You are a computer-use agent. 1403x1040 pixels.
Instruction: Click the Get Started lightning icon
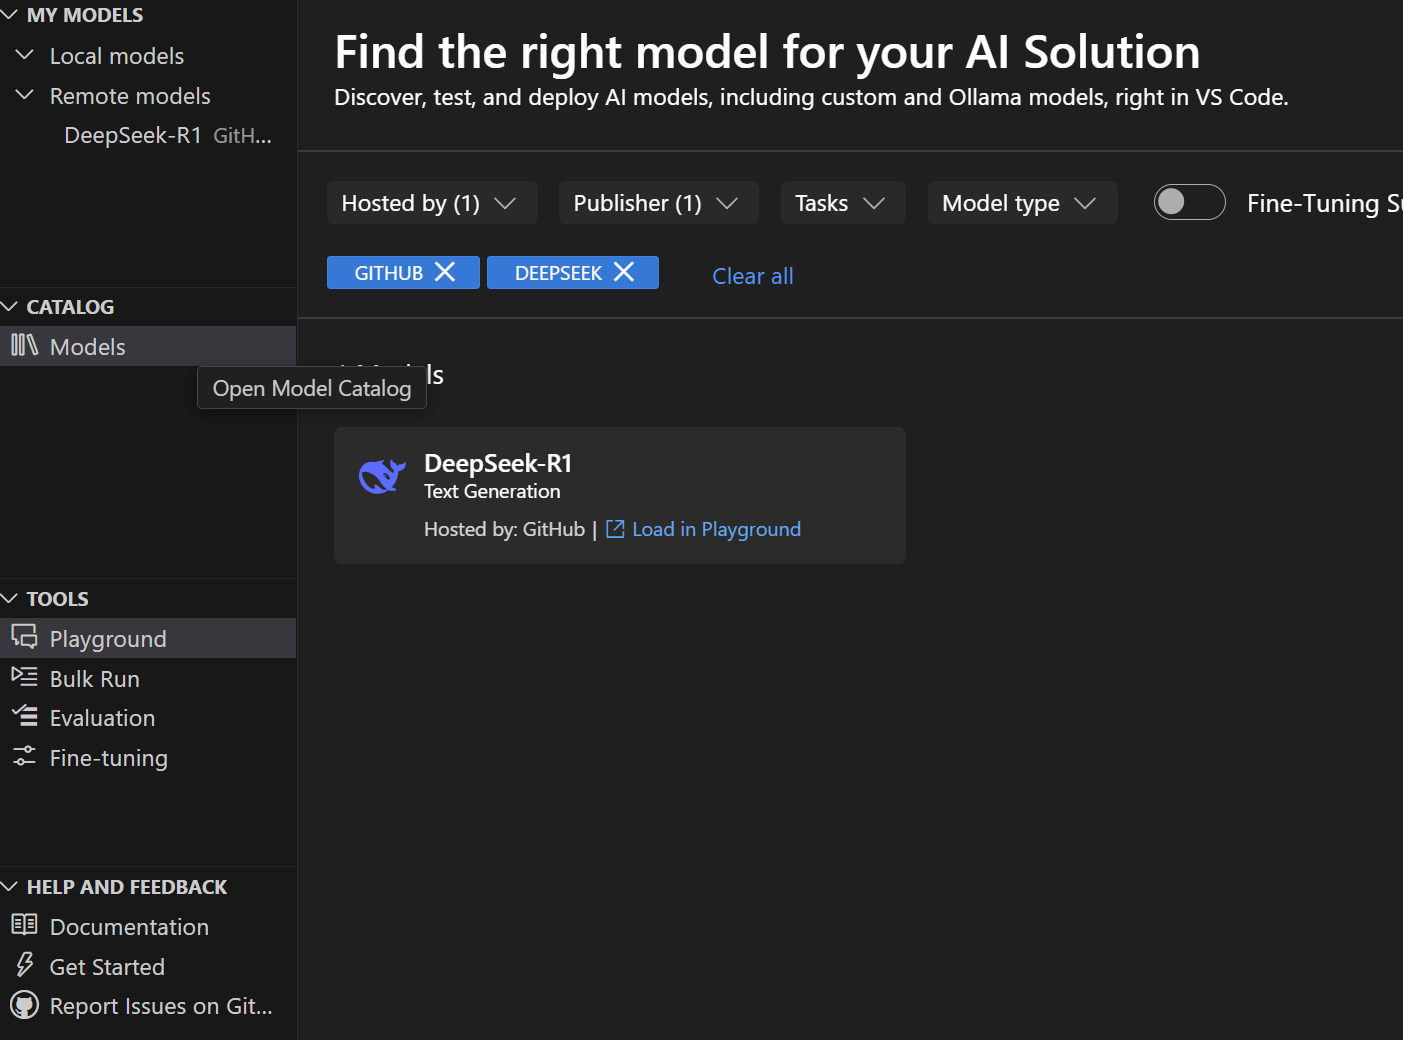24,965
